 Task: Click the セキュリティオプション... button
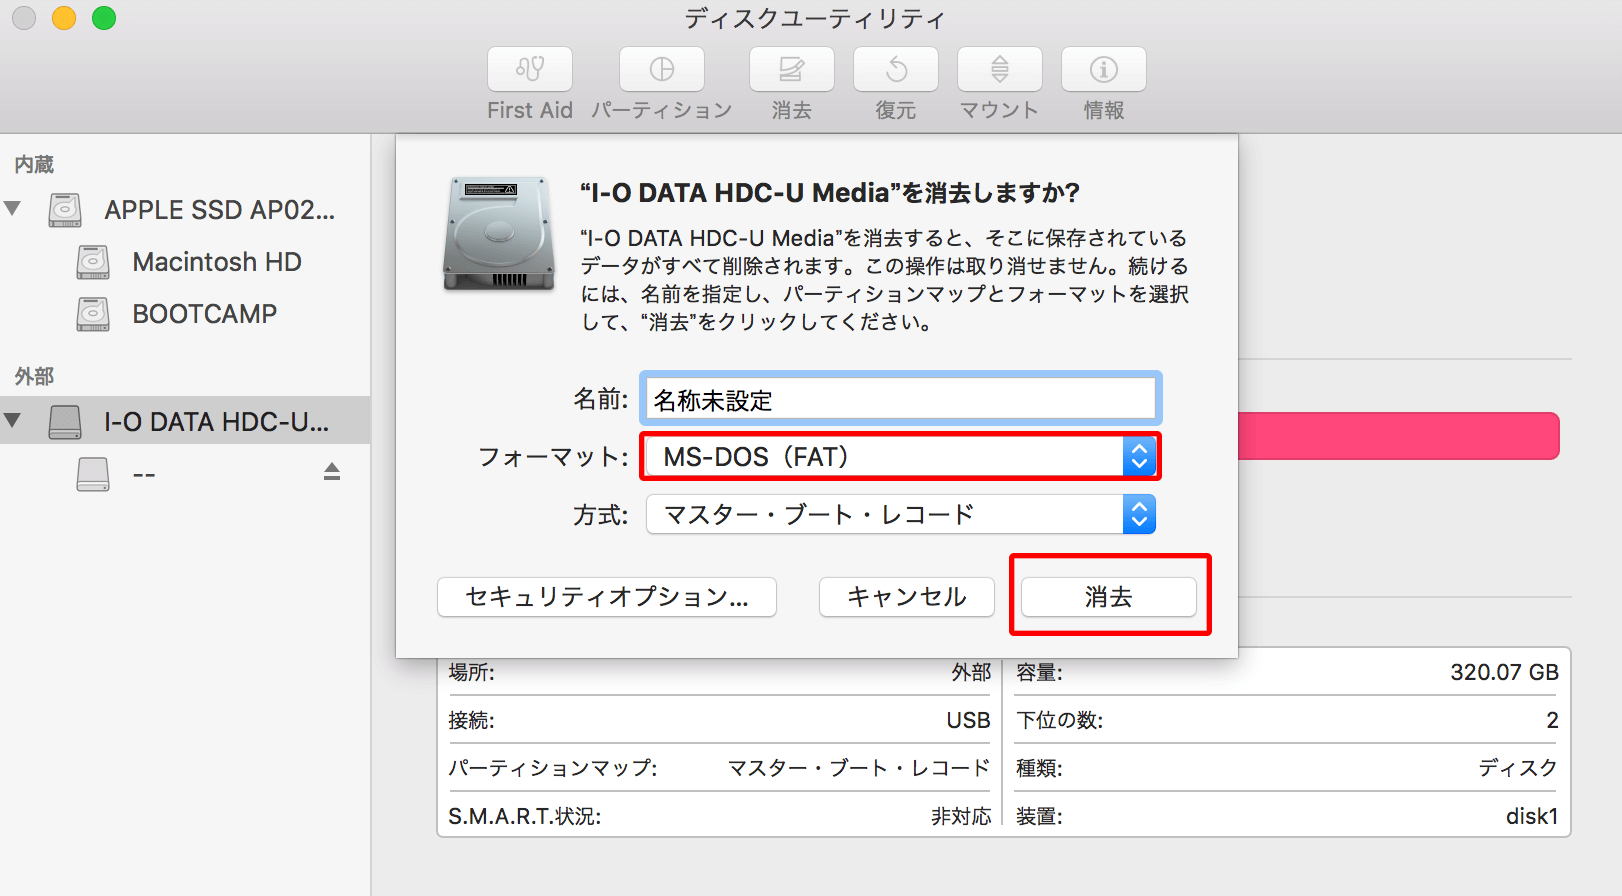607,597
